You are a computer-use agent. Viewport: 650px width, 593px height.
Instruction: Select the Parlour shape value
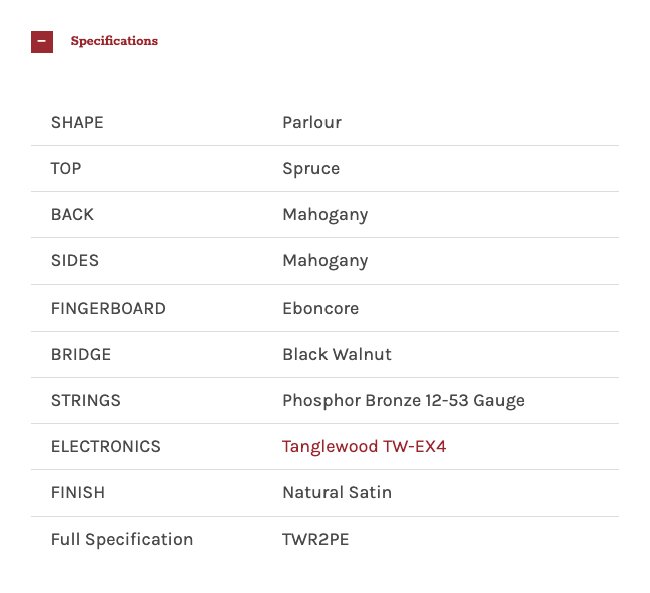[312, 123]
